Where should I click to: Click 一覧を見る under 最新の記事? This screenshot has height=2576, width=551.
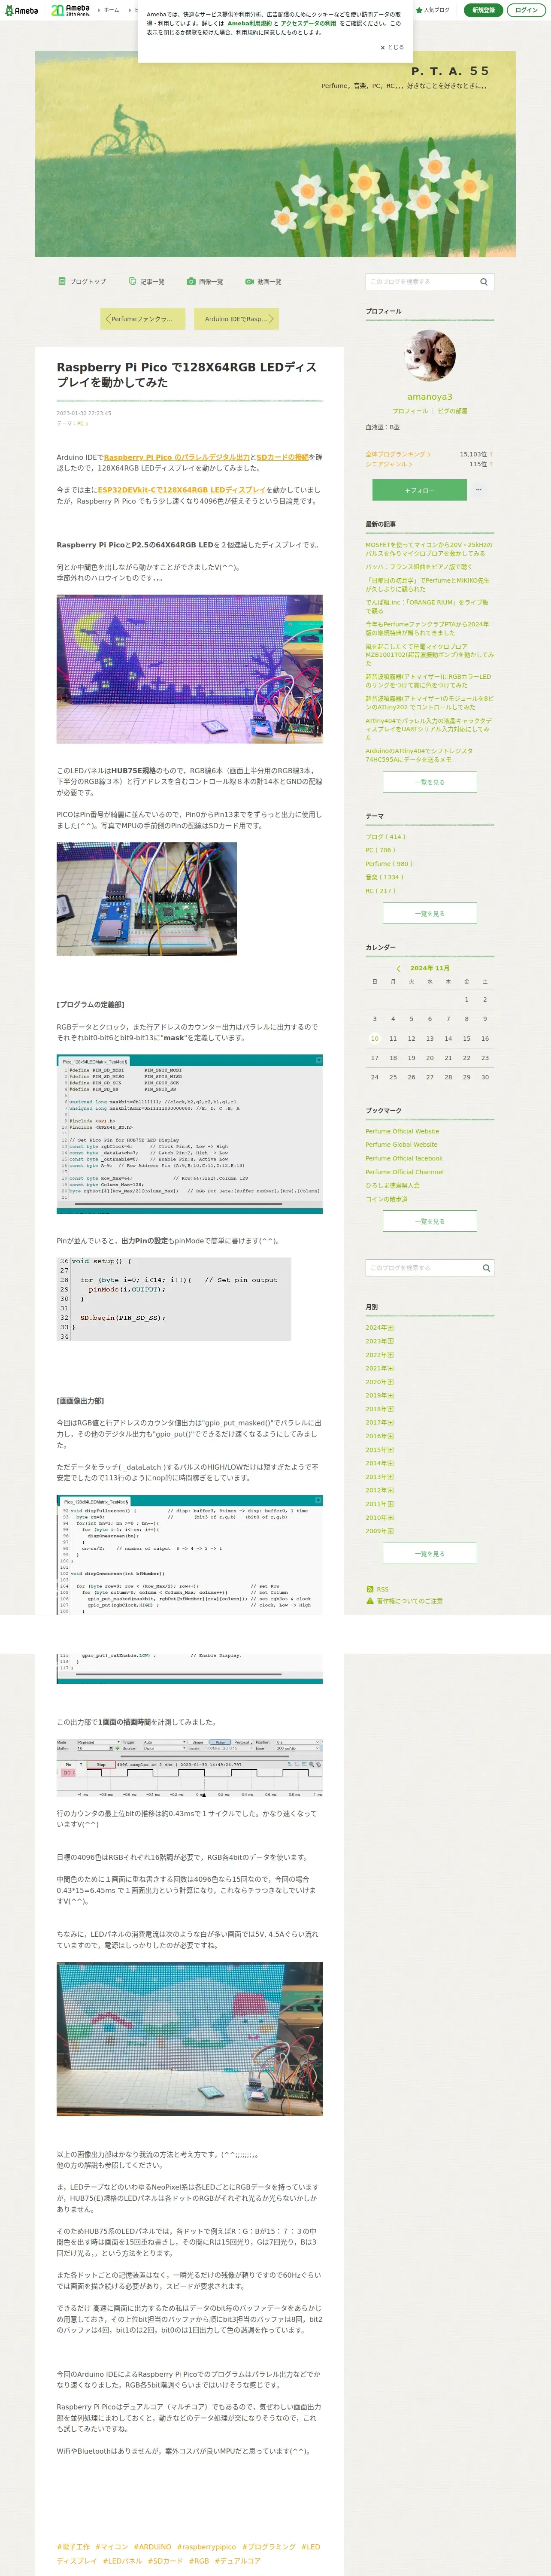[x=430, y=782]
